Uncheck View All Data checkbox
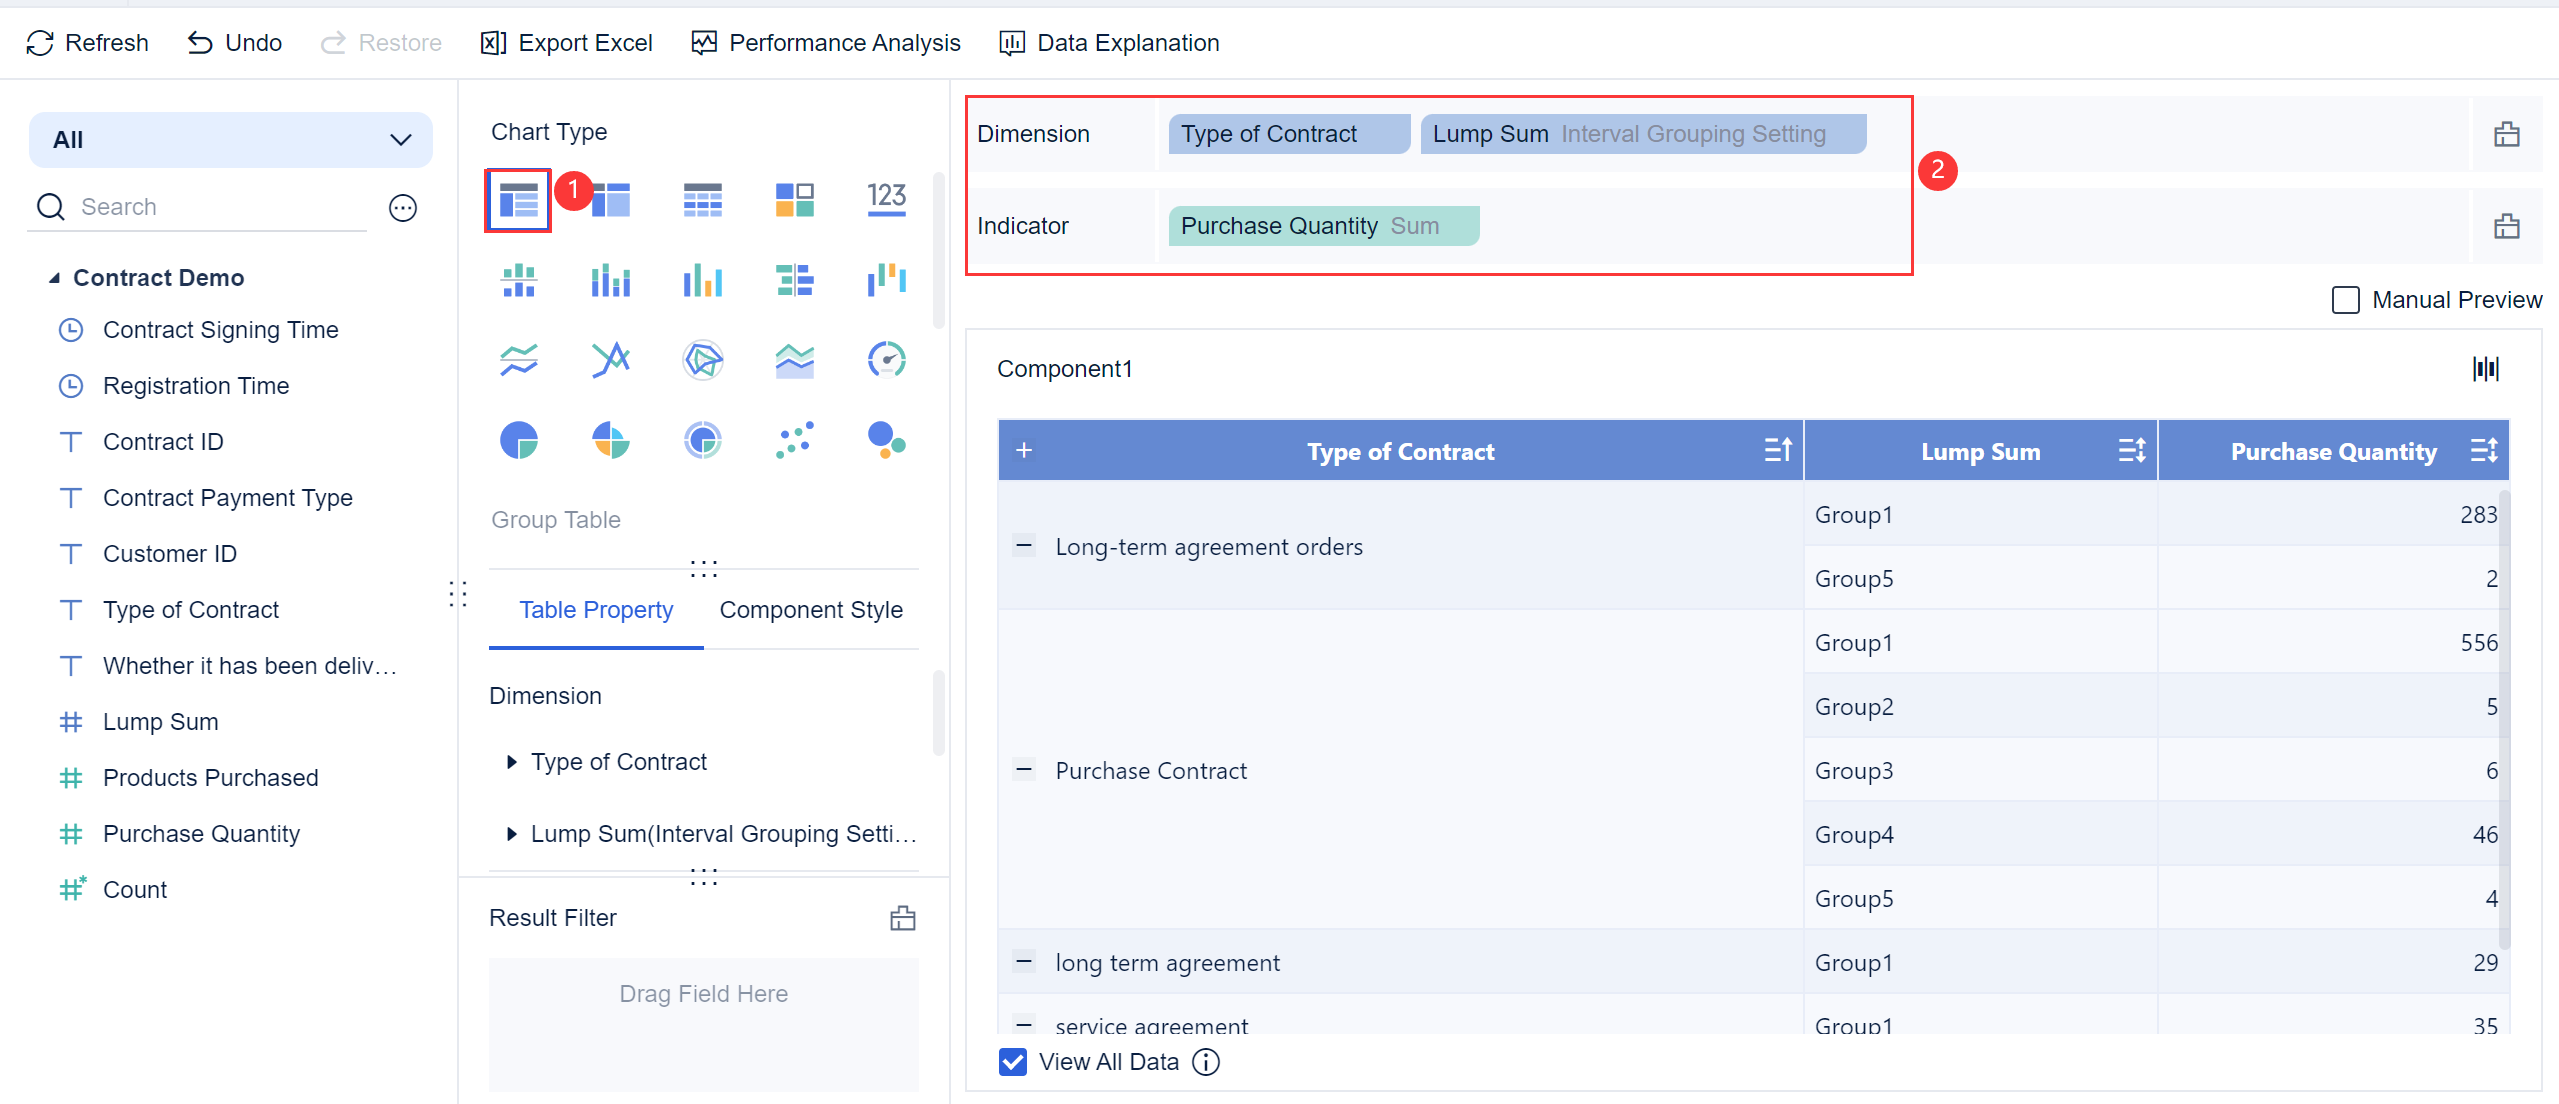The image size is (2559, 1104). point(1012,1062)
